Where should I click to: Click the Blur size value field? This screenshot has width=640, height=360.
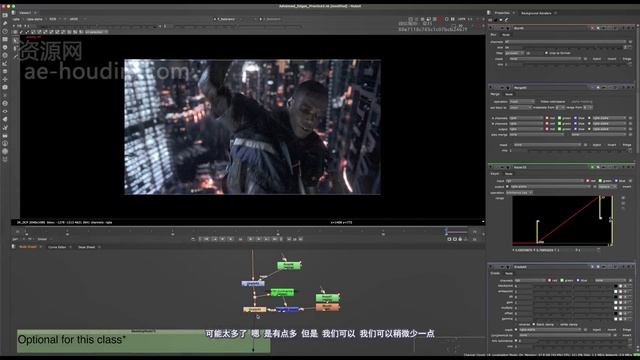[513, 47]
